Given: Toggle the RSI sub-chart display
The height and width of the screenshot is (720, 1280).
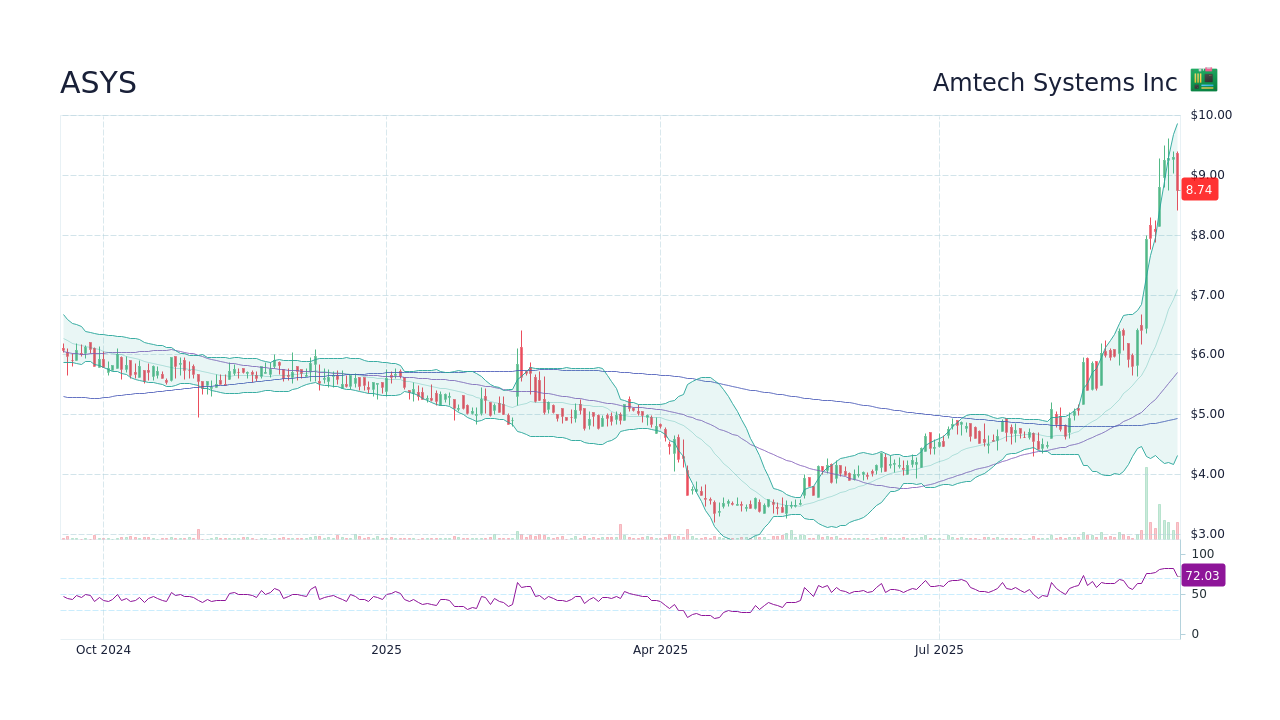Looking at the screenshot, I should [x=600, y=595].
